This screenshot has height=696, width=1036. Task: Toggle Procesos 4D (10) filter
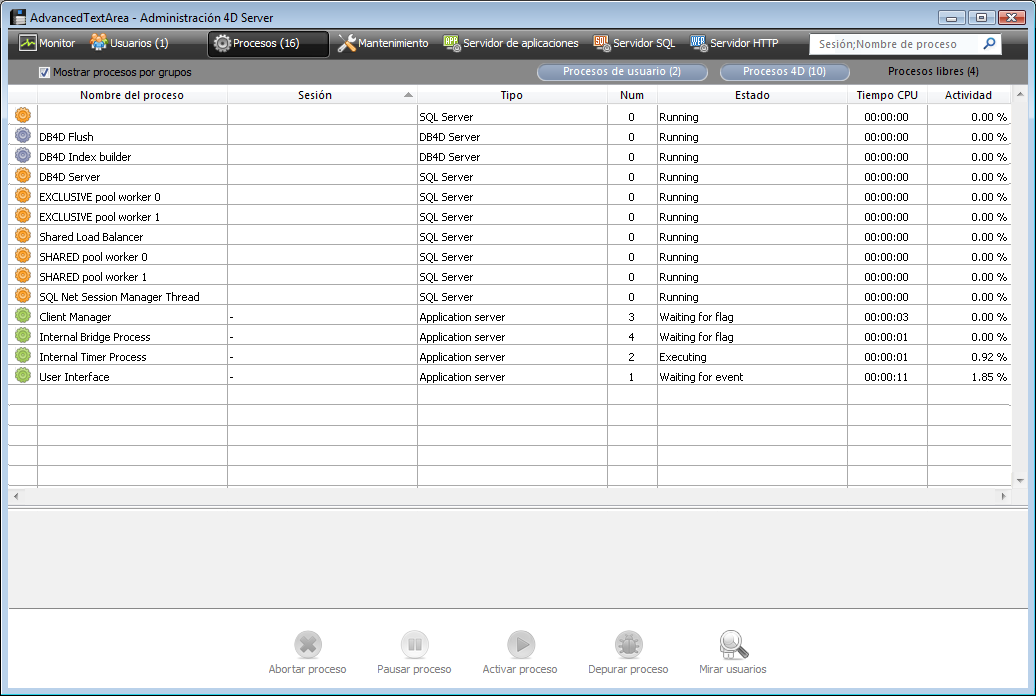[784, 72]
